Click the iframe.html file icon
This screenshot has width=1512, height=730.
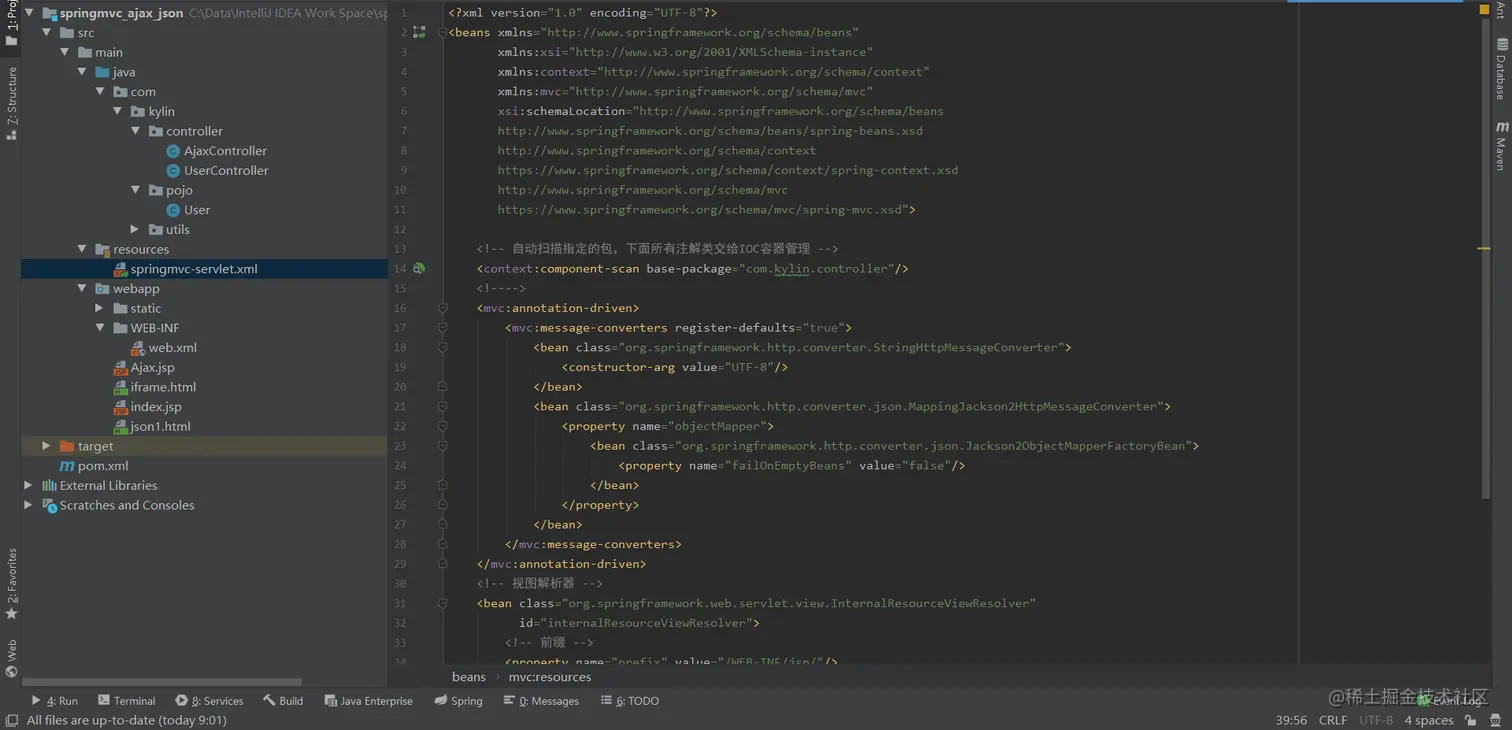tap(120, 387)
